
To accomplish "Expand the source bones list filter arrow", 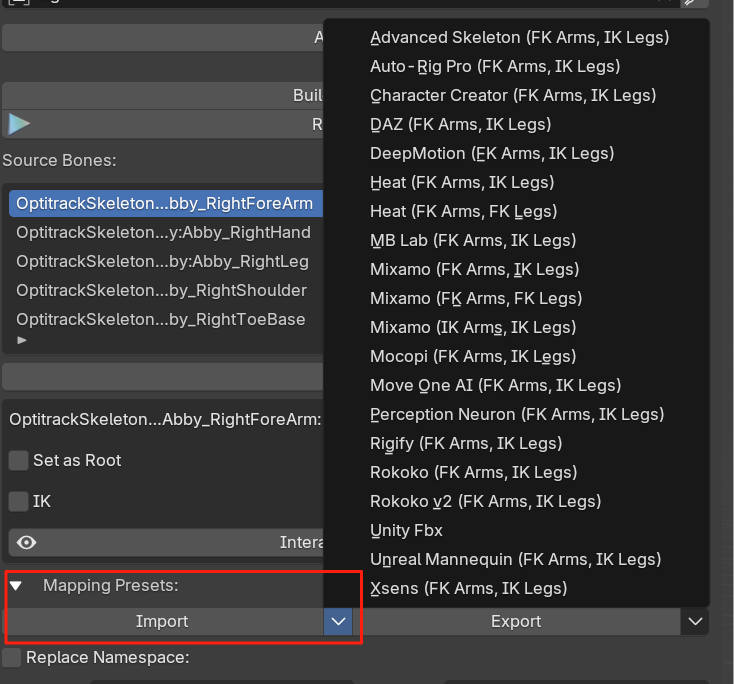I will click(x=22, y=340).
